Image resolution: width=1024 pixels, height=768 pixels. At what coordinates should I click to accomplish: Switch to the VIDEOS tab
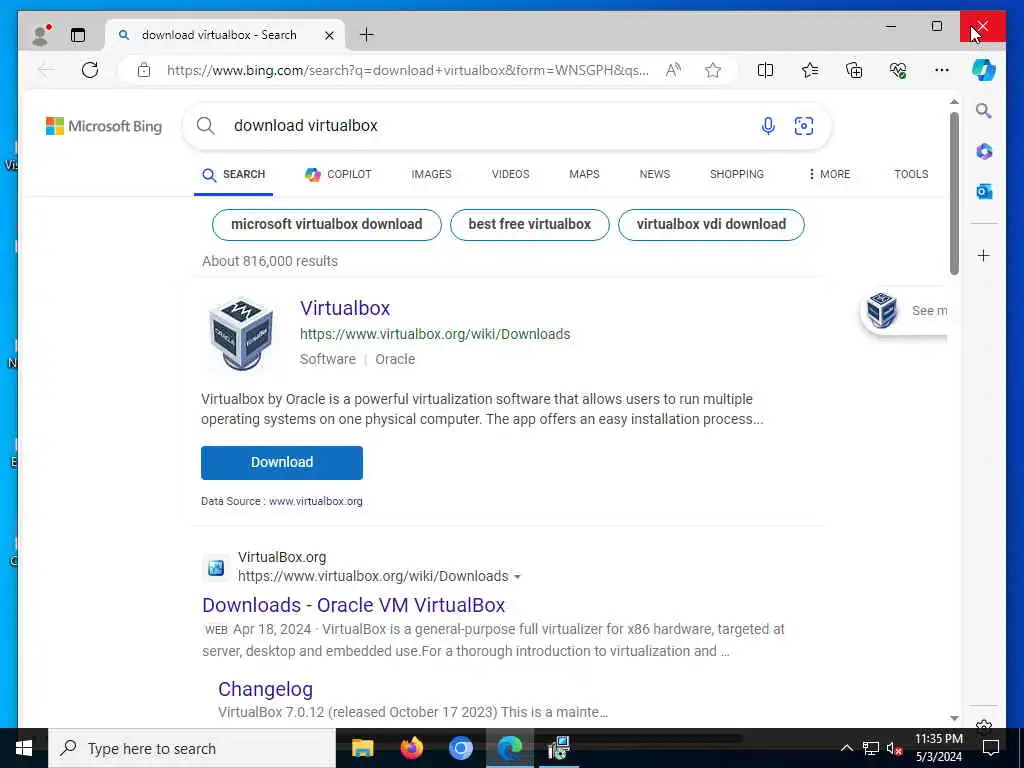[x=510, y=174]
